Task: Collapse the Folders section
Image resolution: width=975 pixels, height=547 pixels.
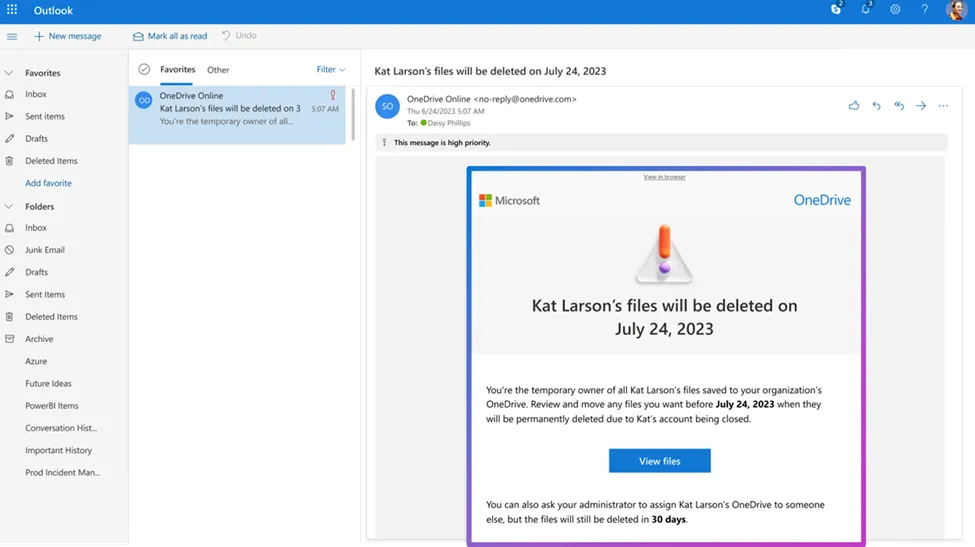Action: tap(9, 207)
